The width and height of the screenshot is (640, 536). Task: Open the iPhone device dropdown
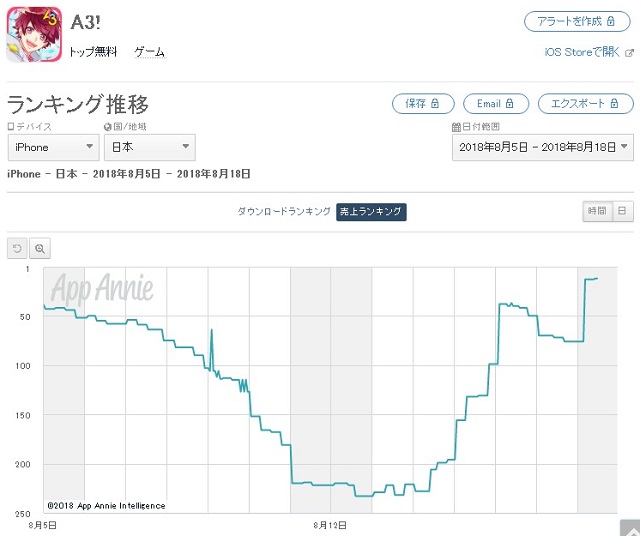tap(53, 147)
